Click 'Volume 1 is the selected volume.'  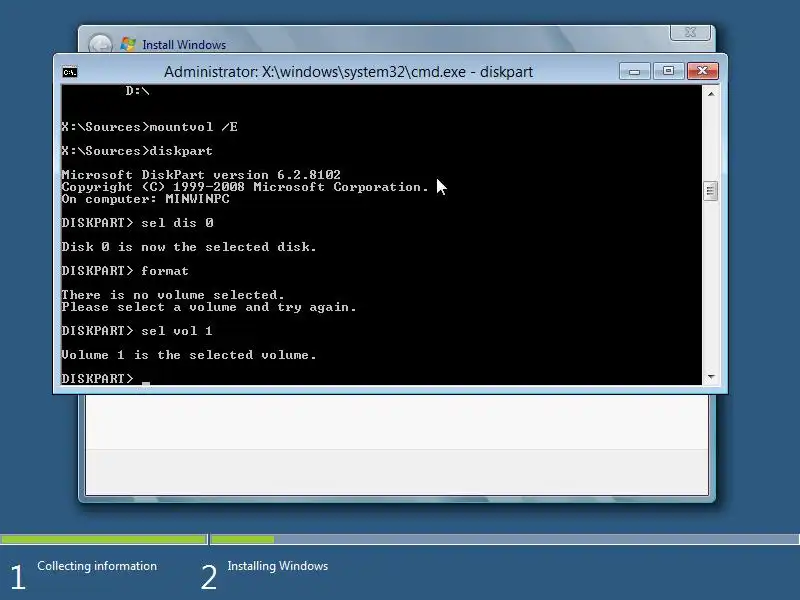pos(189,355)
